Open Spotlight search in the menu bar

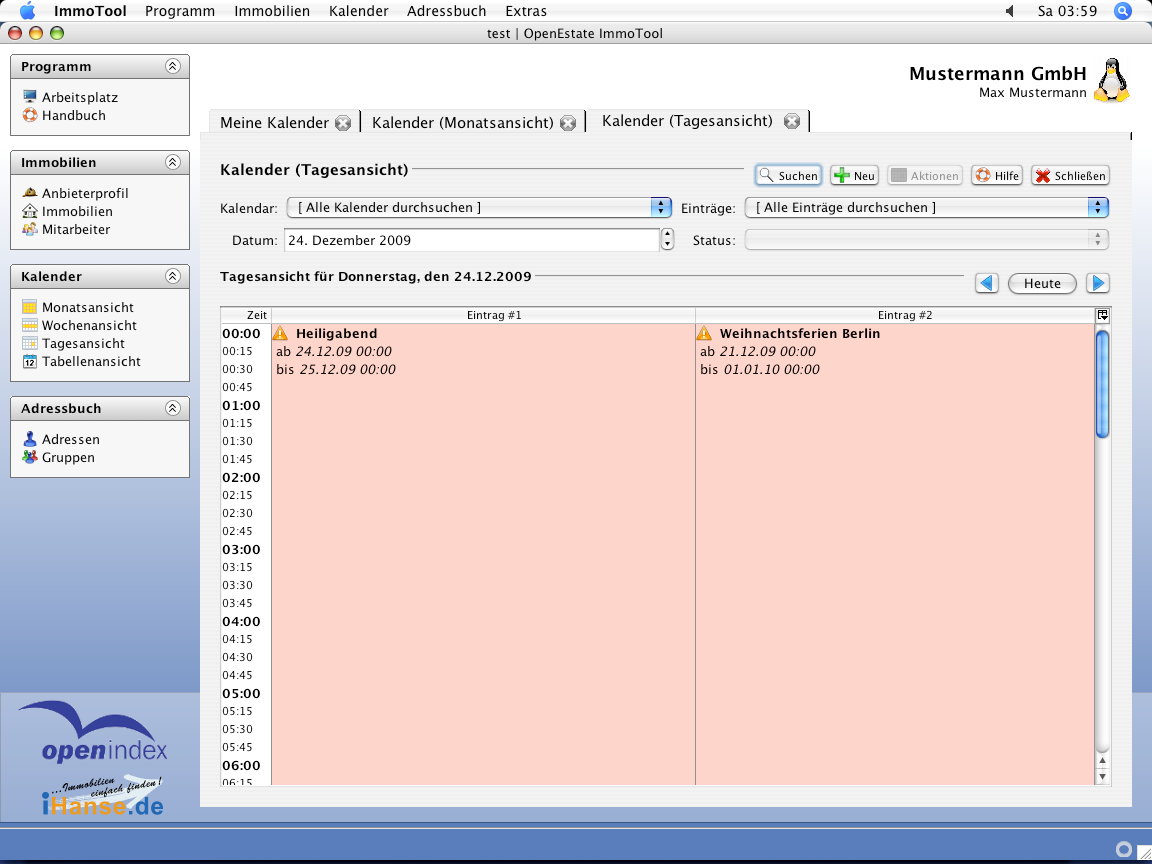coord(1122,11)
